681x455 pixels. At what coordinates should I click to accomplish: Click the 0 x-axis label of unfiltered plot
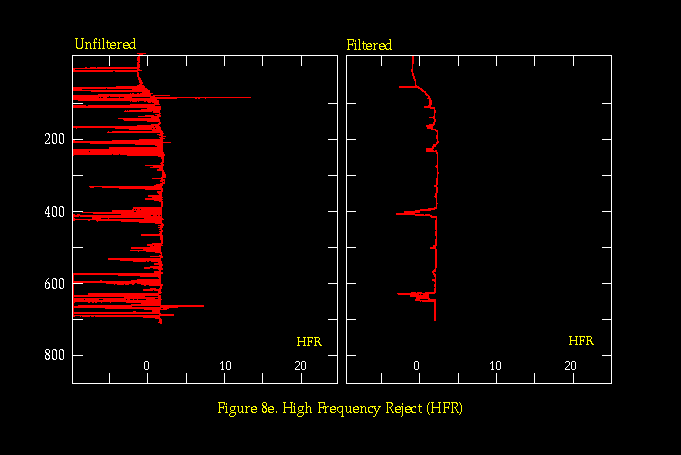point(146,366)
